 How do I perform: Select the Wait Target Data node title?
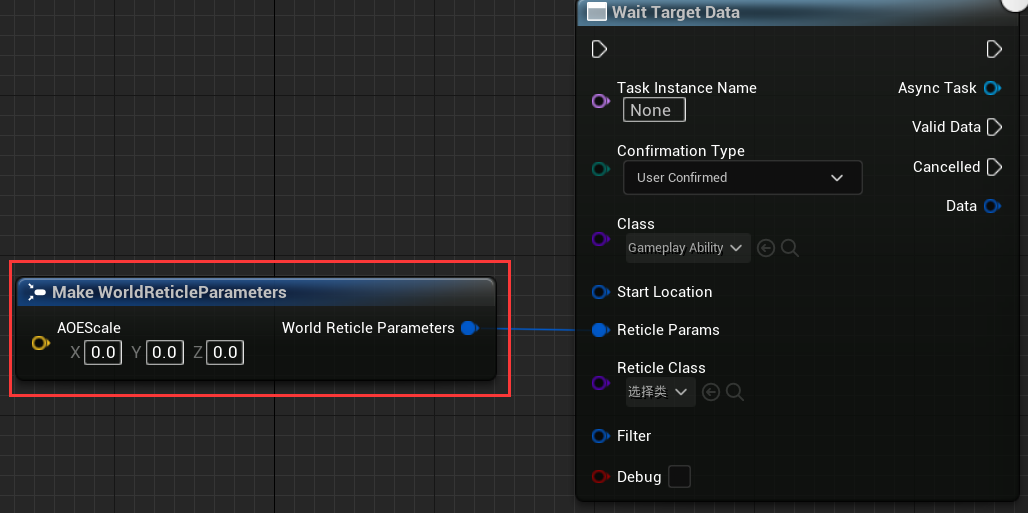(x=675, y=12)
